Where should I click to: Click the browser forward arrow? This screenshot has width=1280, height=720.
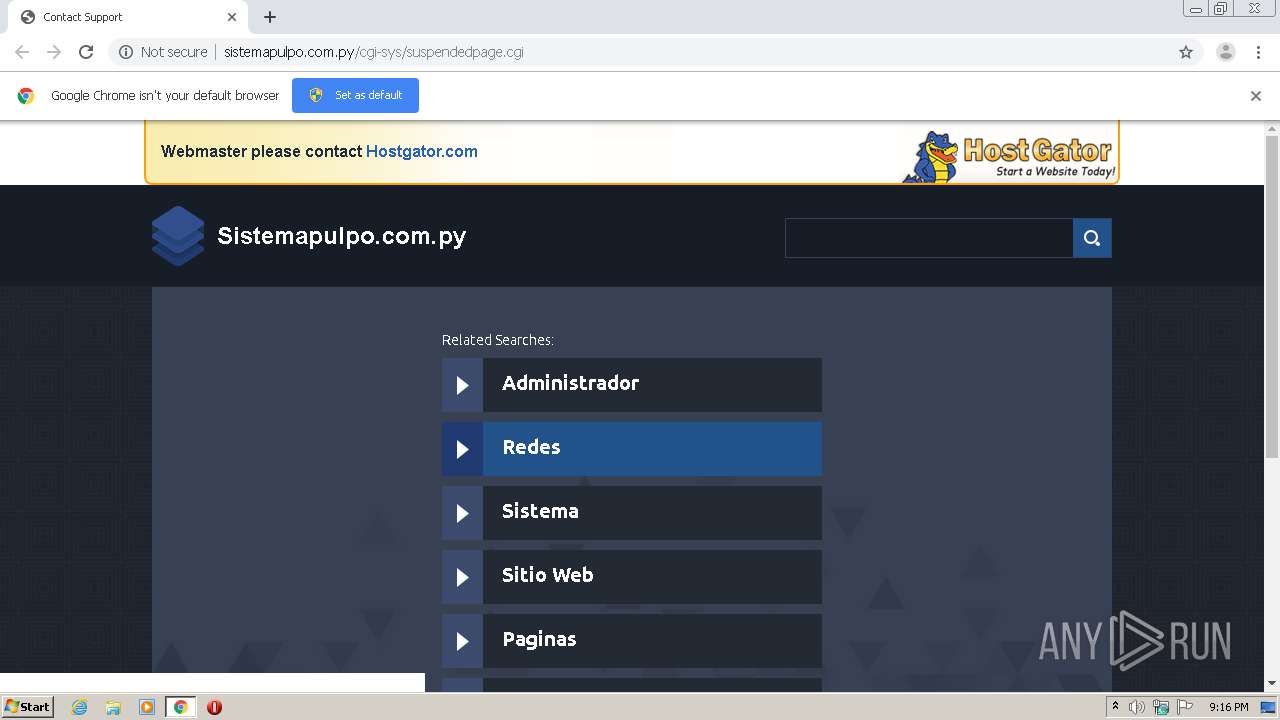(54, 52)
